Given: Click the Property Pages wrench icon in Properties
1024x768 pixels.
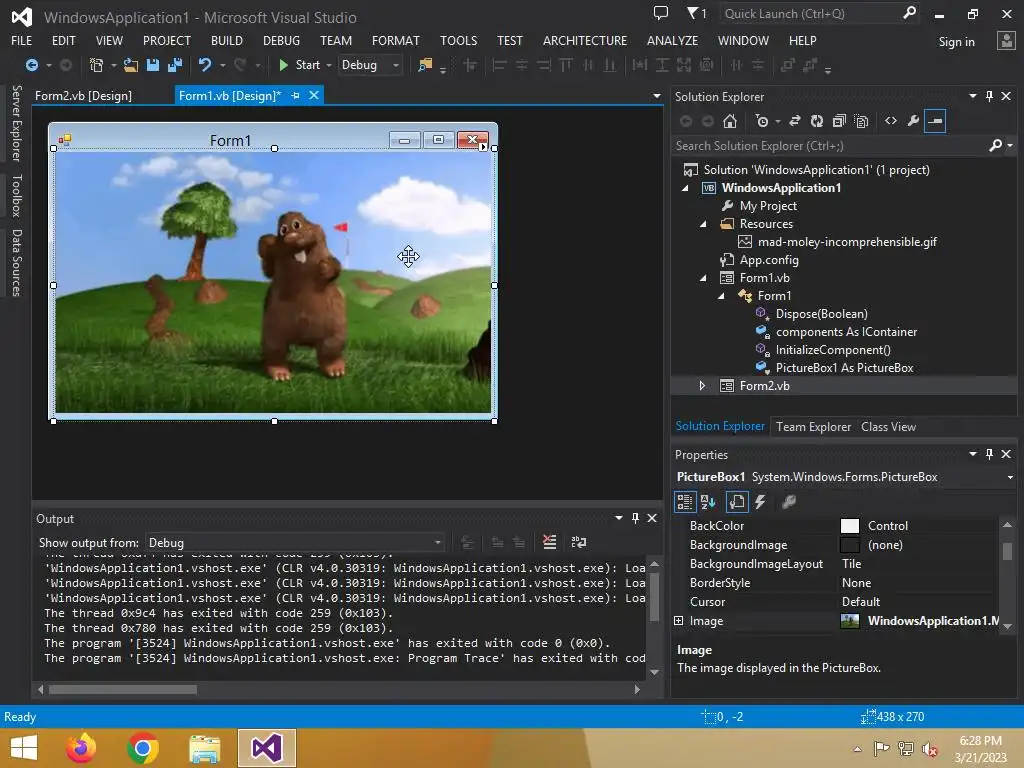Looking at the screenshot, I should click(789, 502).
